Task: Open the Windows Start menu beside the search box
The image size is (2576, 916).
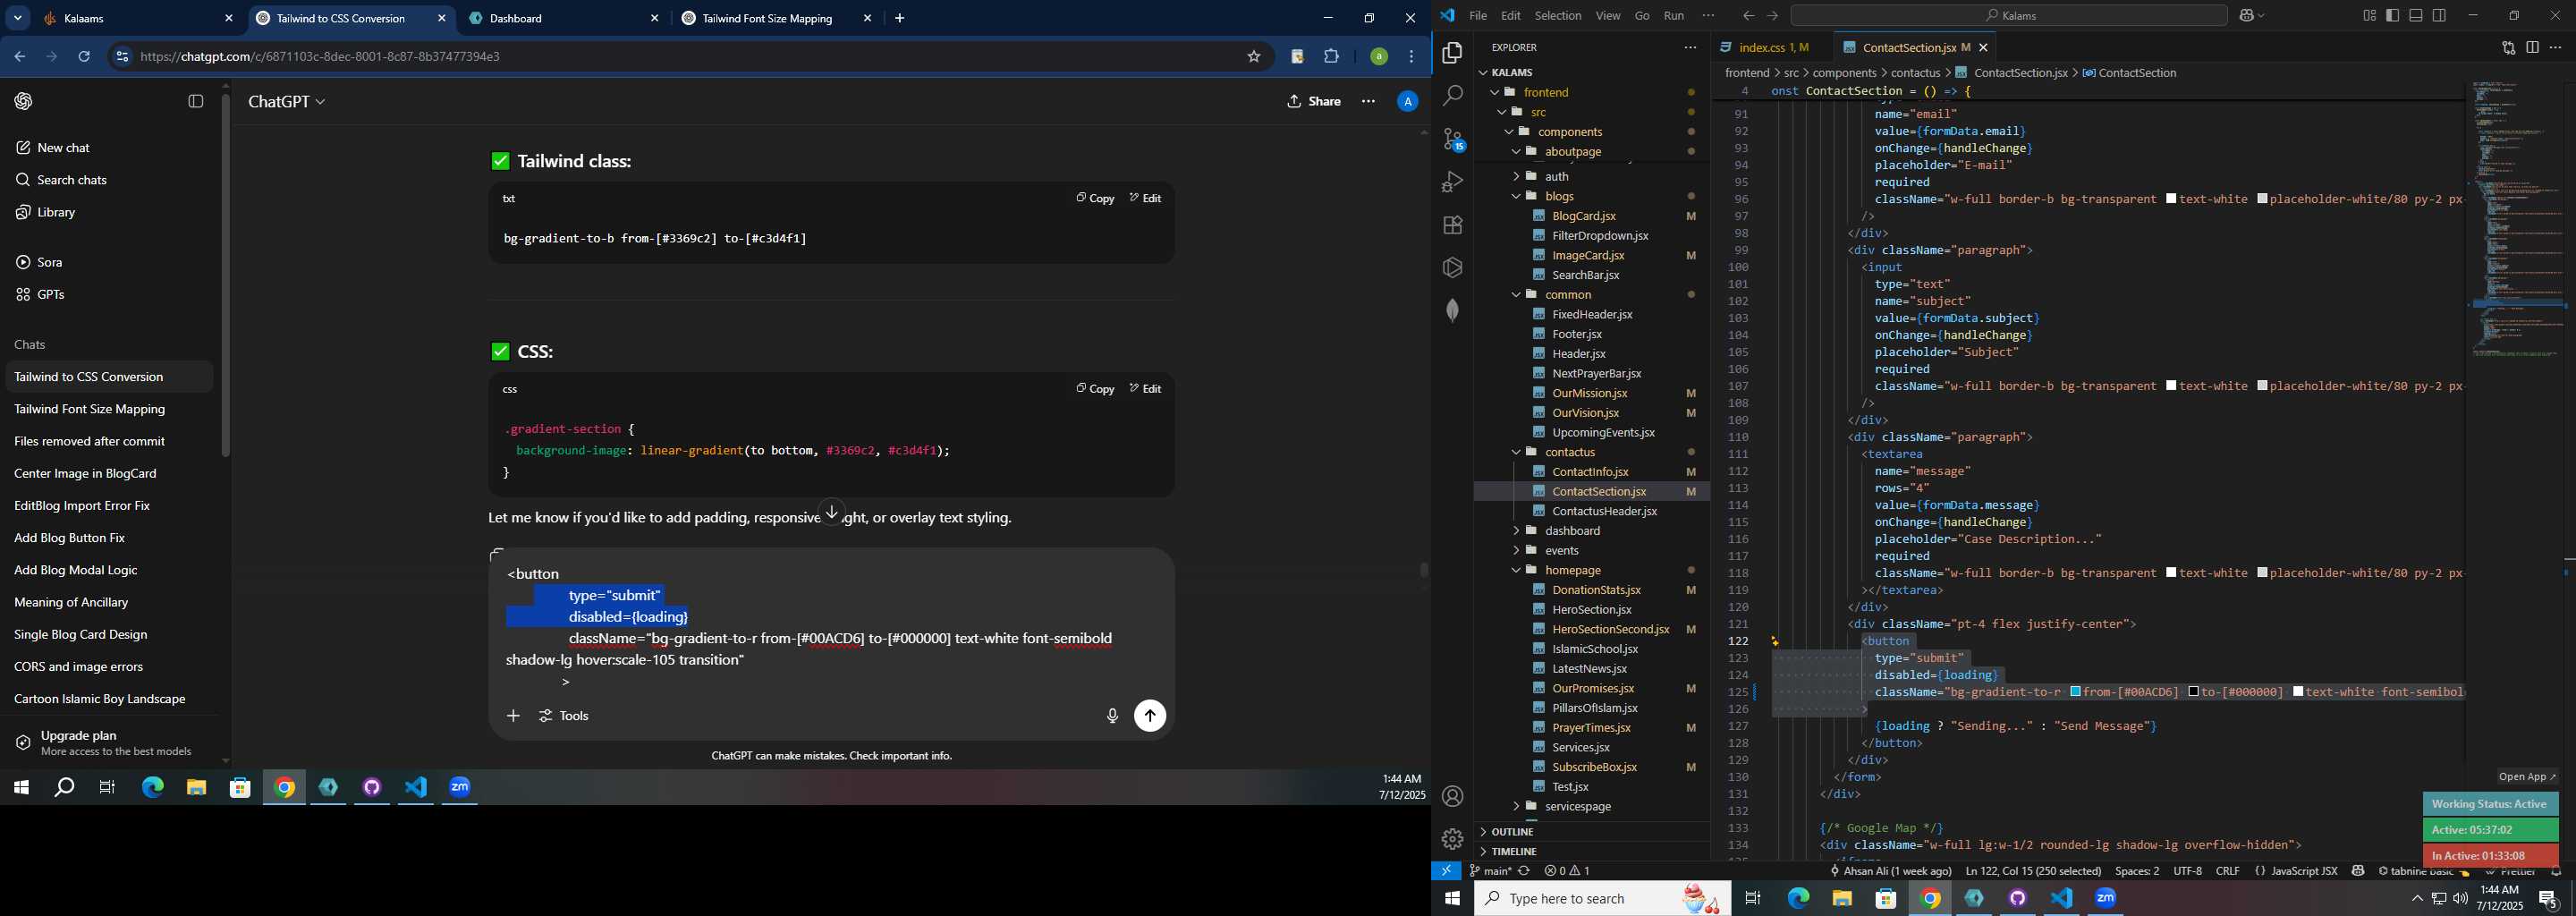Action: pos(1452,898)
